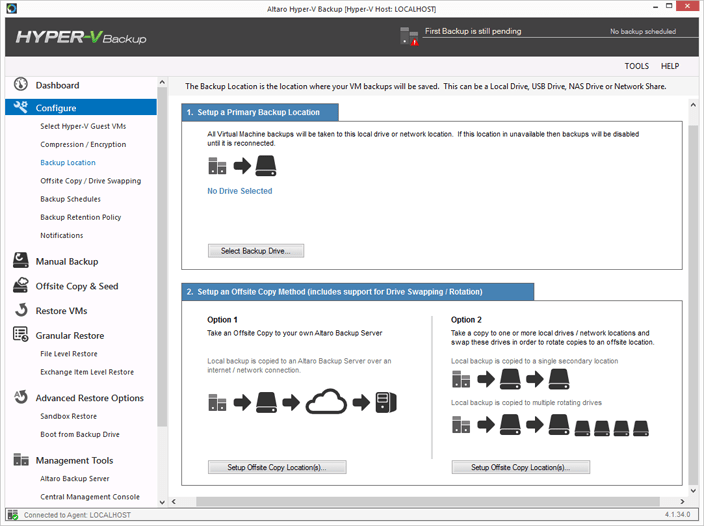Screen dimensions: 704x526
Task: Click the Offsite Copy & Seed icon
Action: (x=20, y=286)
